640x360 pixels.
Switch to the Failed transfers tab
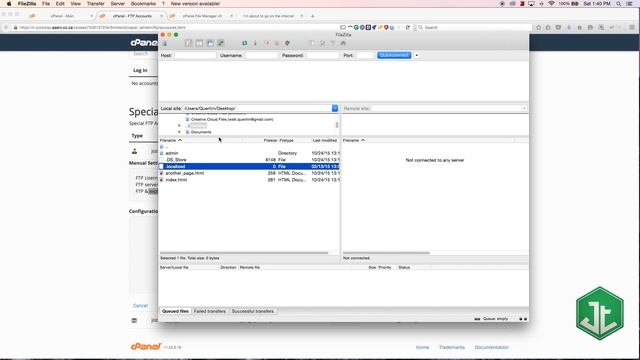pyautogui.click(x=209, y=311)
